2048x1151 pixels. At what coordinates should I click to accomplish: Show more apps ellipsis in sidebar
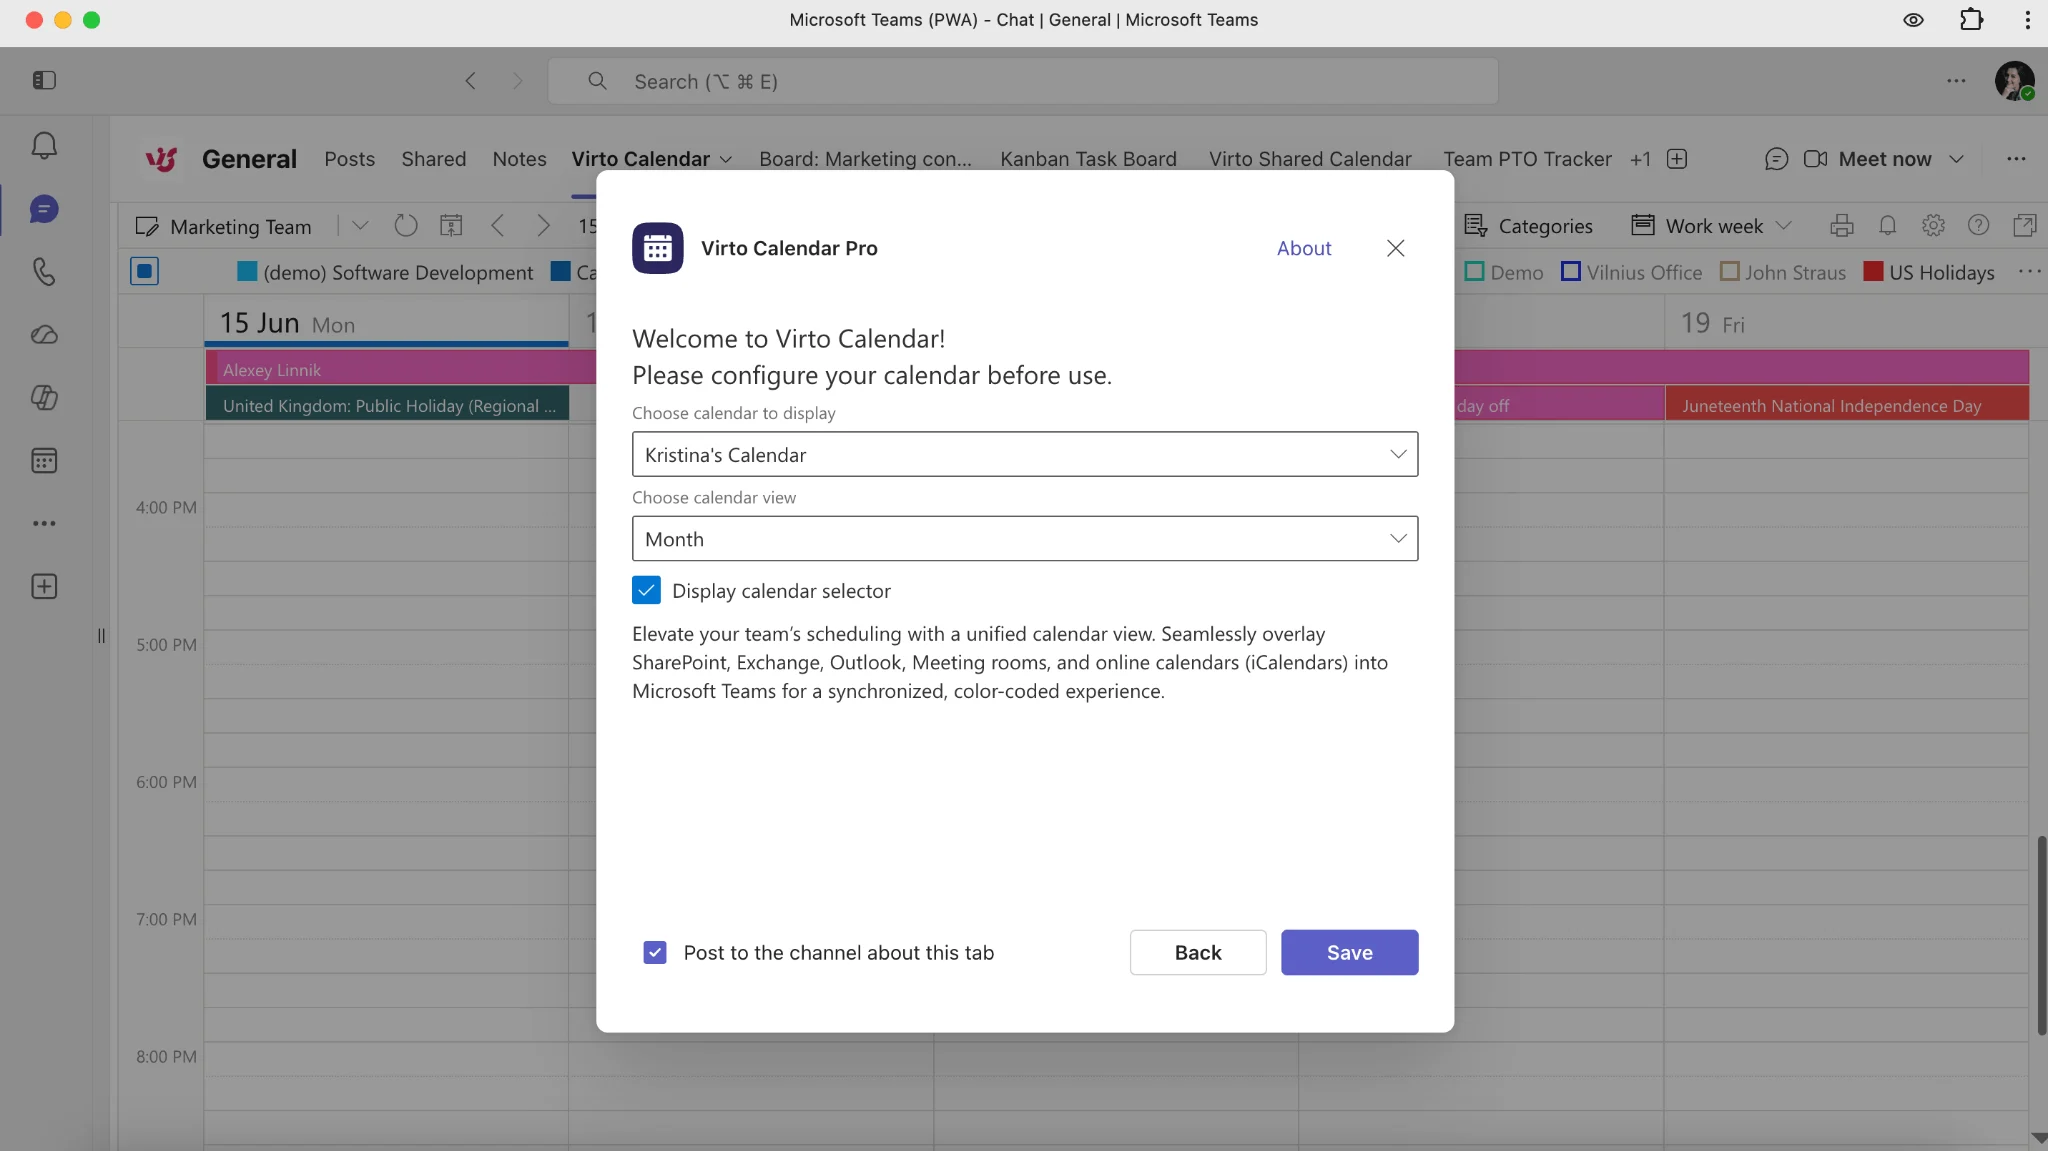[44, 523]
